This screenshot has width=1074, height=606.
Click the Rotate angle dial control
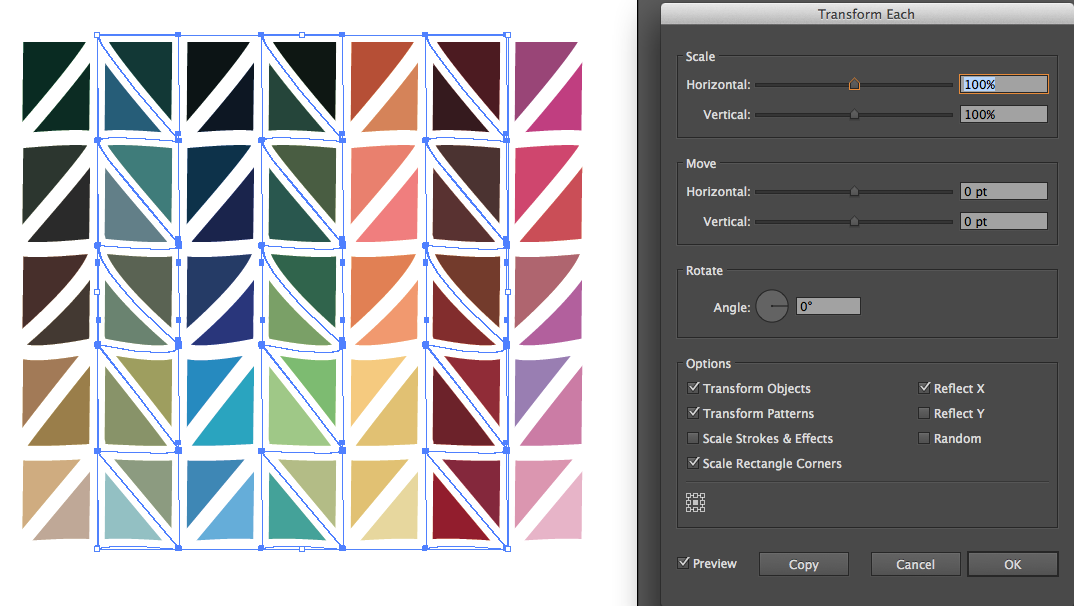point(772,306)
